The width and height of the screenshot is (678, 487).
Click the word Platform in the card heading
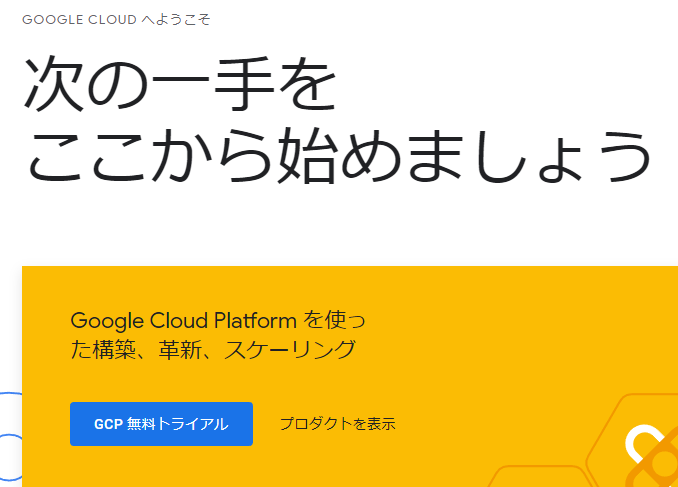coord(256,321)
